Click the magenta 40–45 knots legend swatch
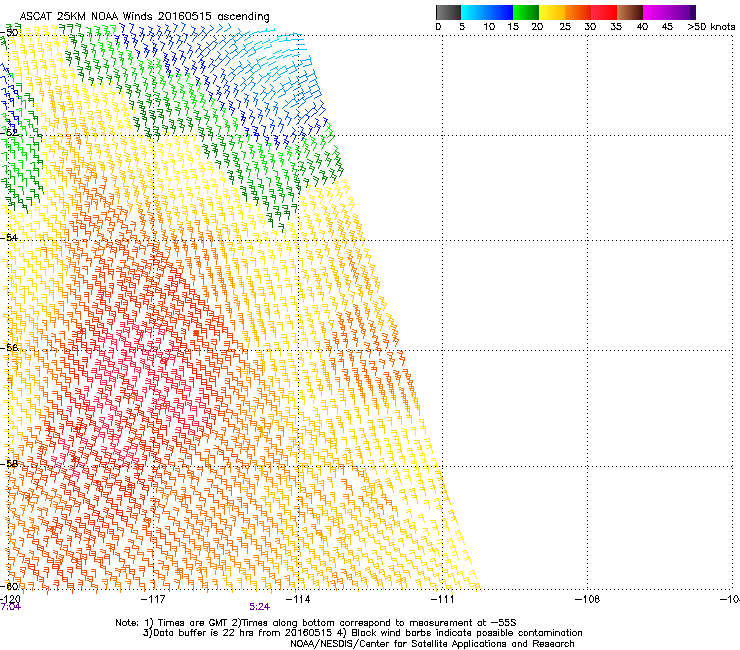740x650 pixels. point(656,12)
